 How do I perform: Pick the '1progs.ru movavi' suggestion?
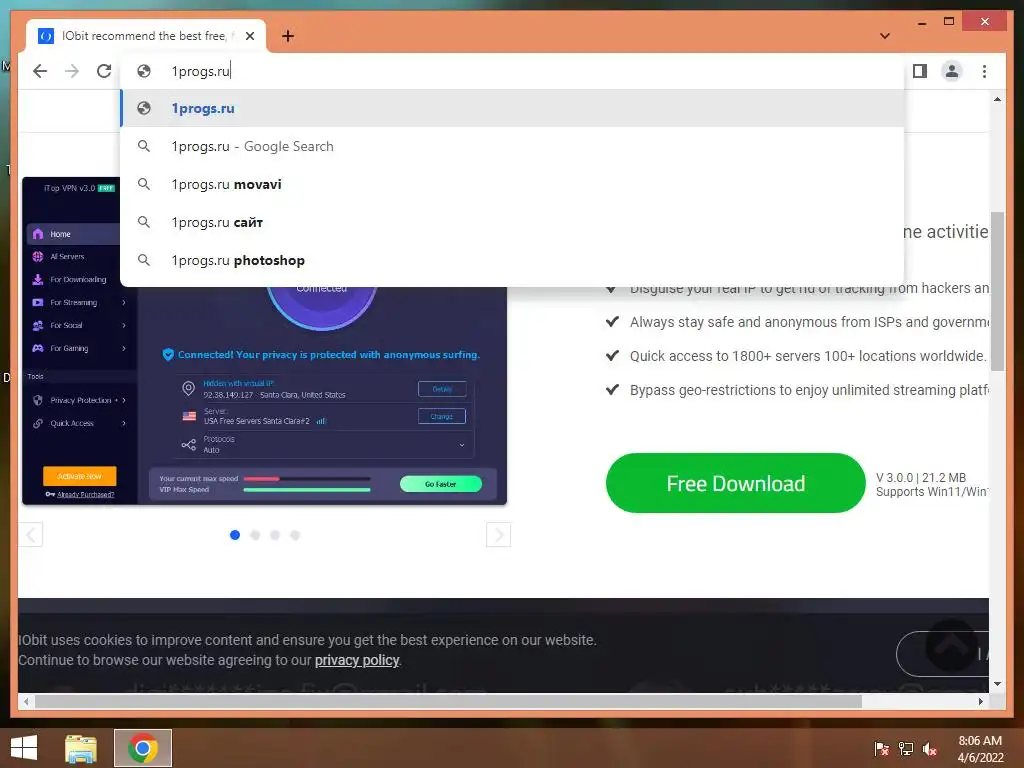[512, 184]
